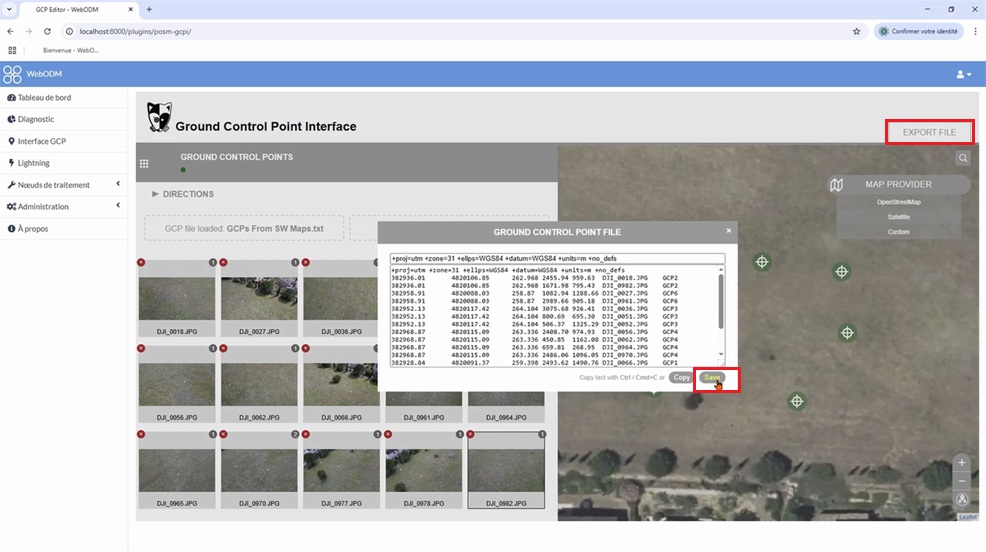Remove image DJI_0027.JPG with red X
986x552 pixels.
[x=223, y=262]
